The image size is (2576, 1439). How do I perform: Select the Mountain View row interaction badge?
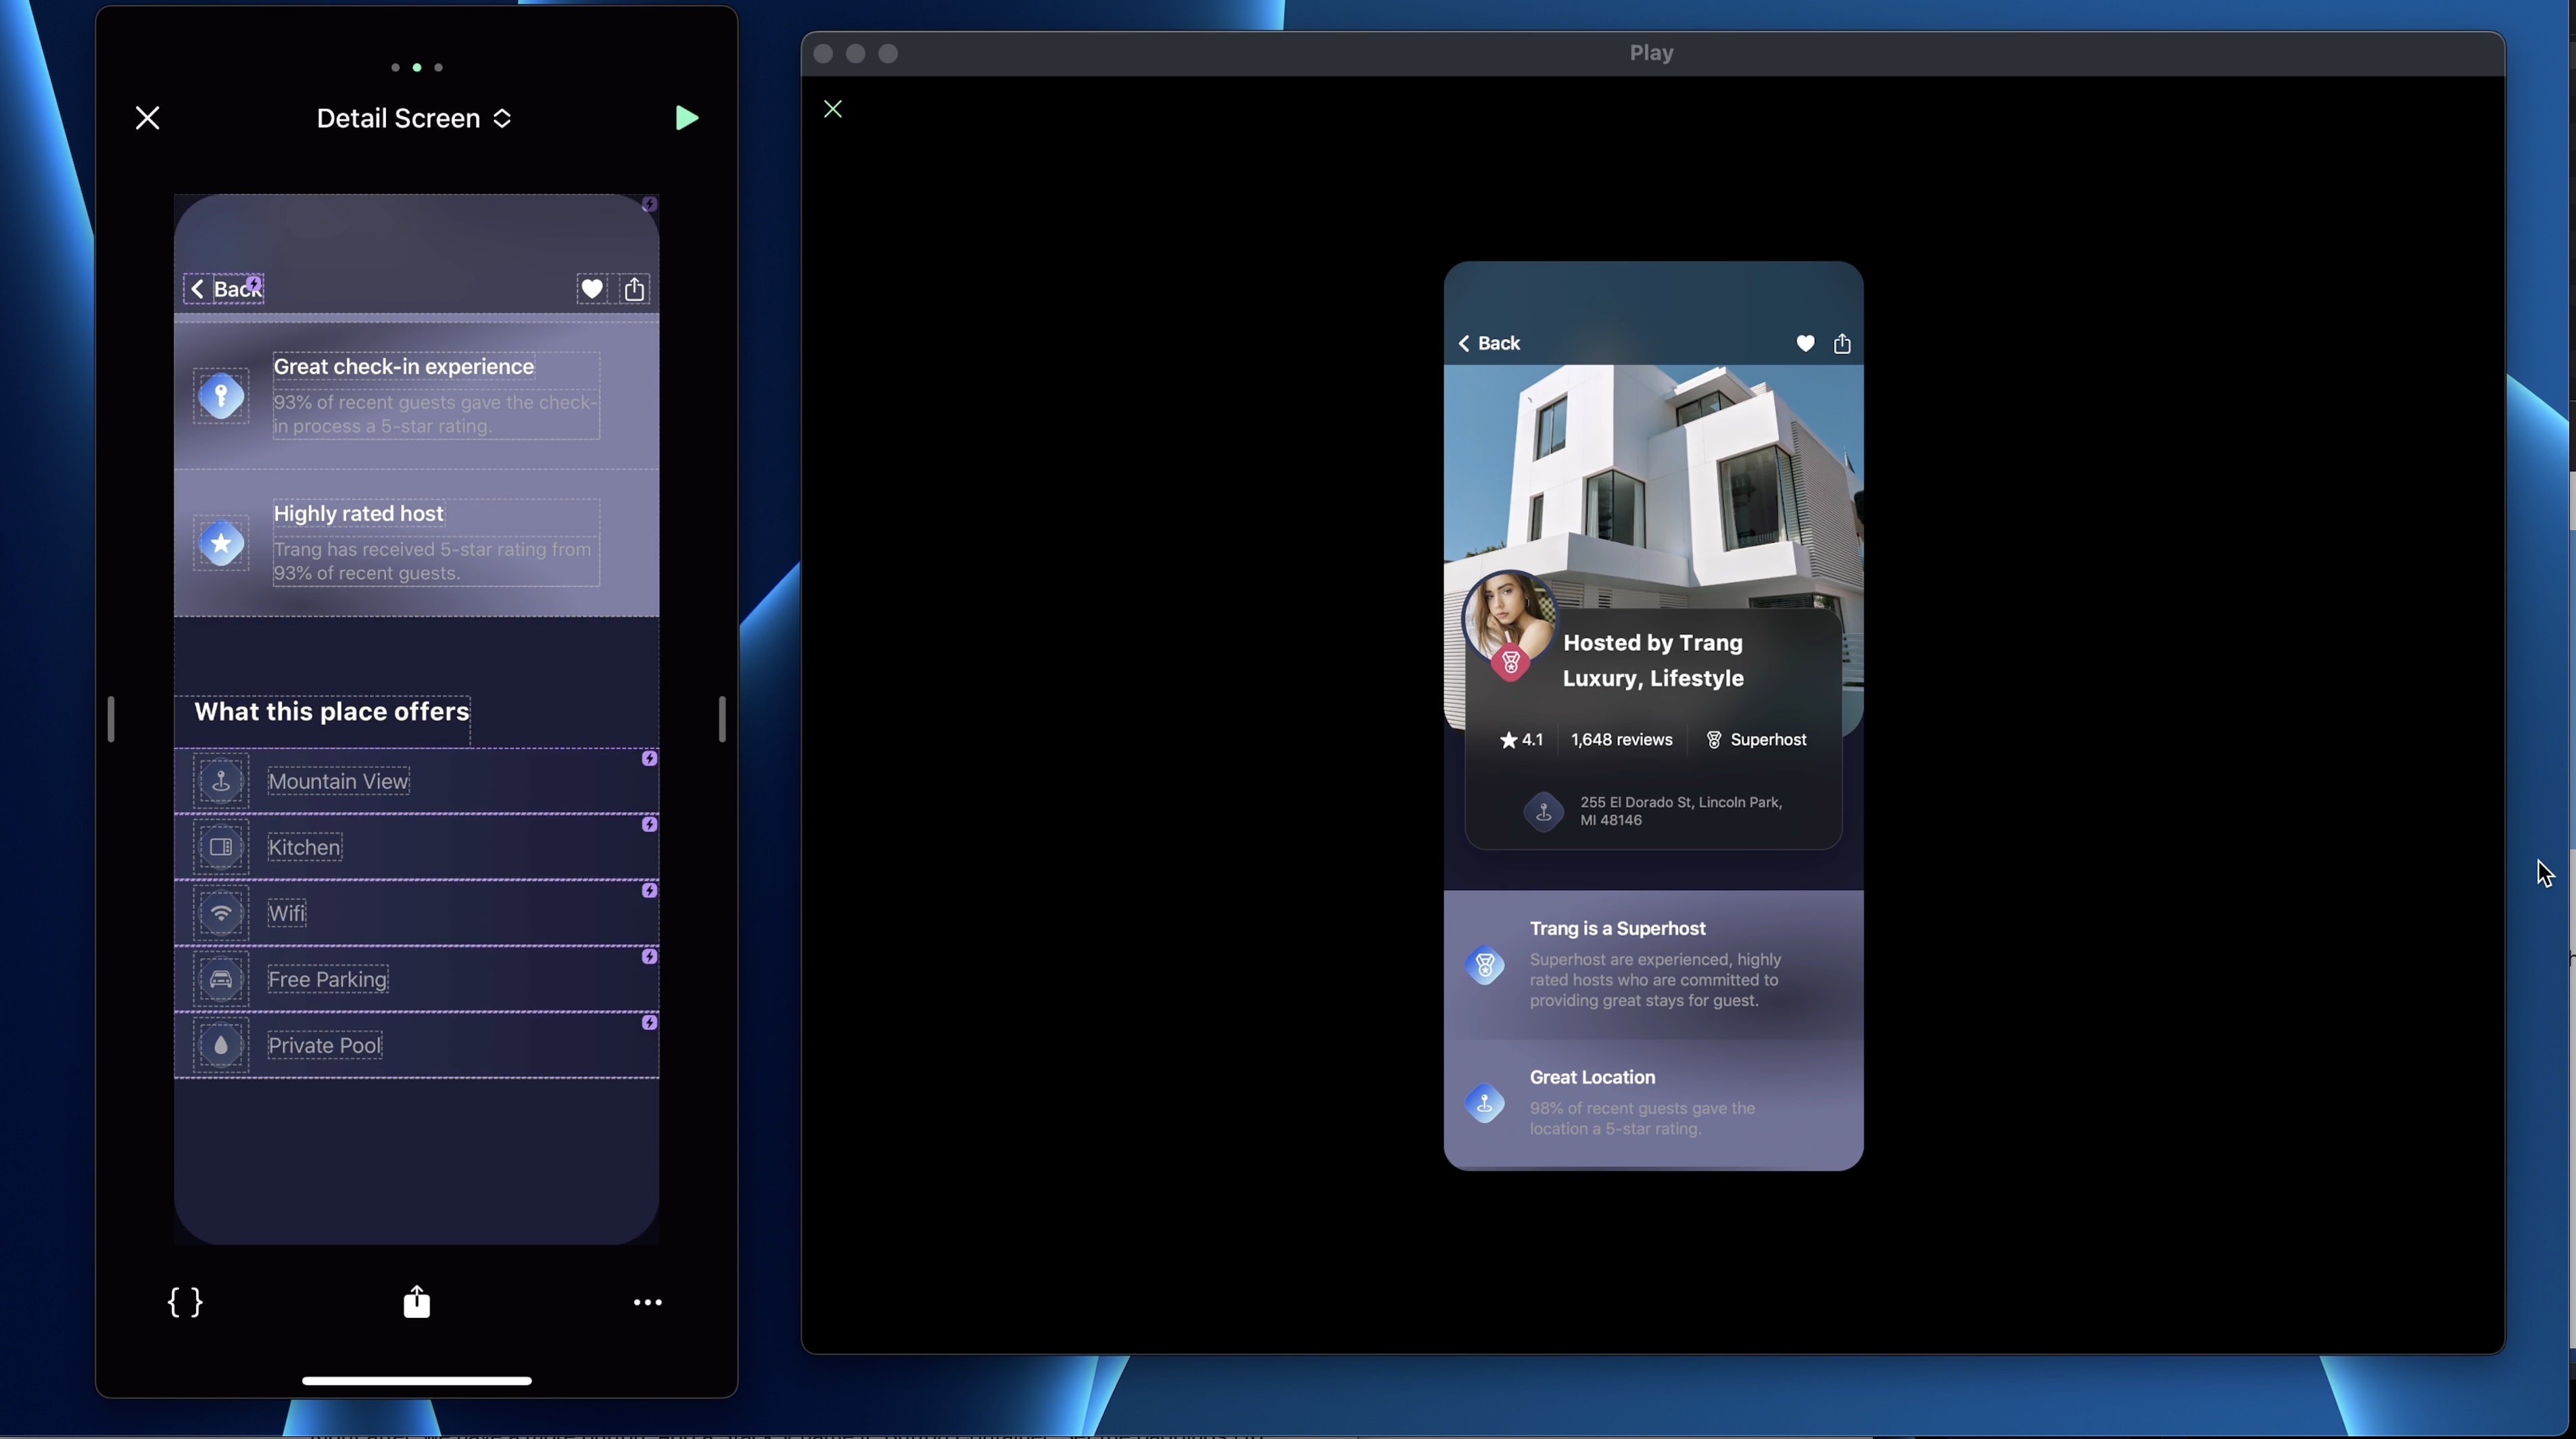click(x=649, y=759)
